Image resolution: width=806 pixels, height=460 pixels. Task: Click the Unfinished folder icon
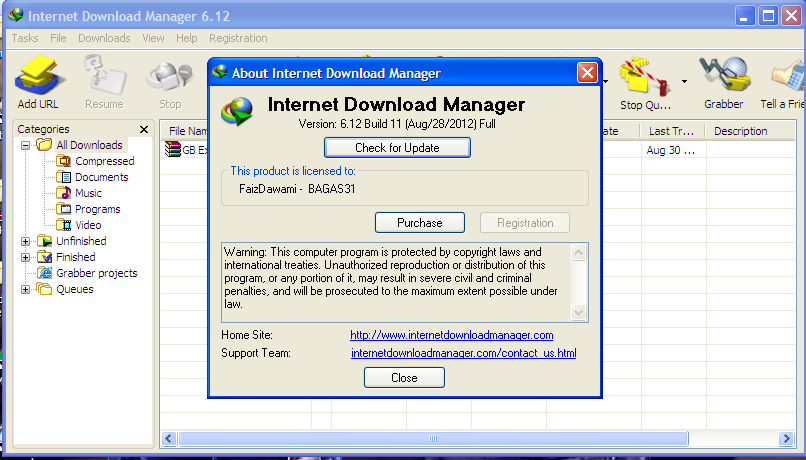click(x=45, y=241)
